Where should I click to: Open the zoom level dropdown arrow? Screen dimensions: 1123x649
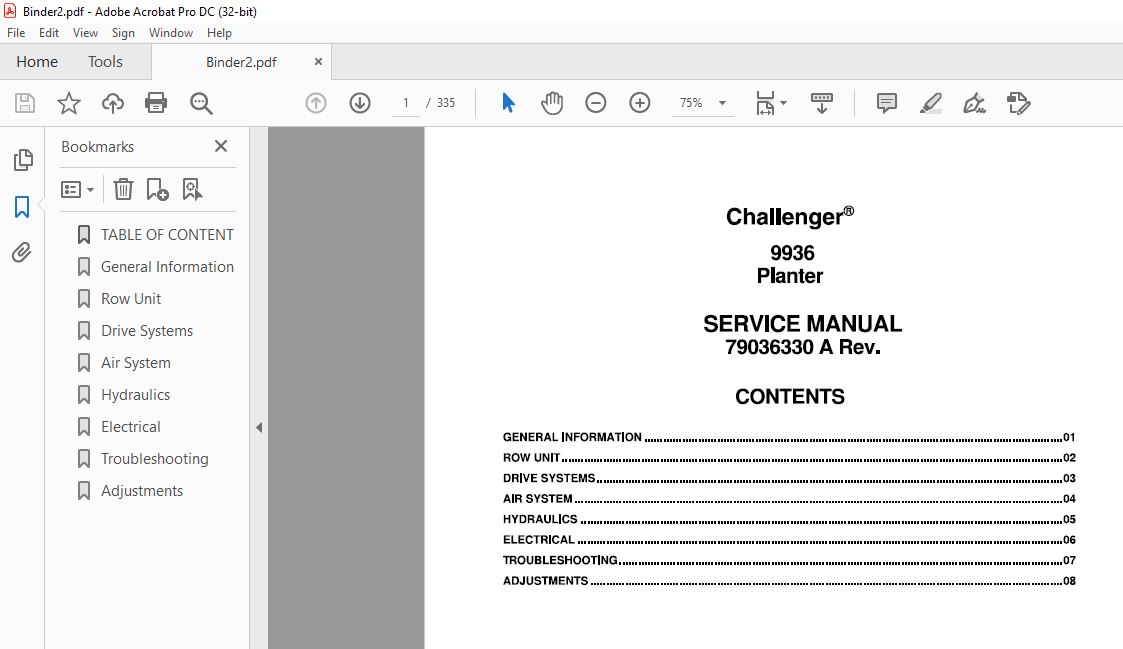point(723,103)
